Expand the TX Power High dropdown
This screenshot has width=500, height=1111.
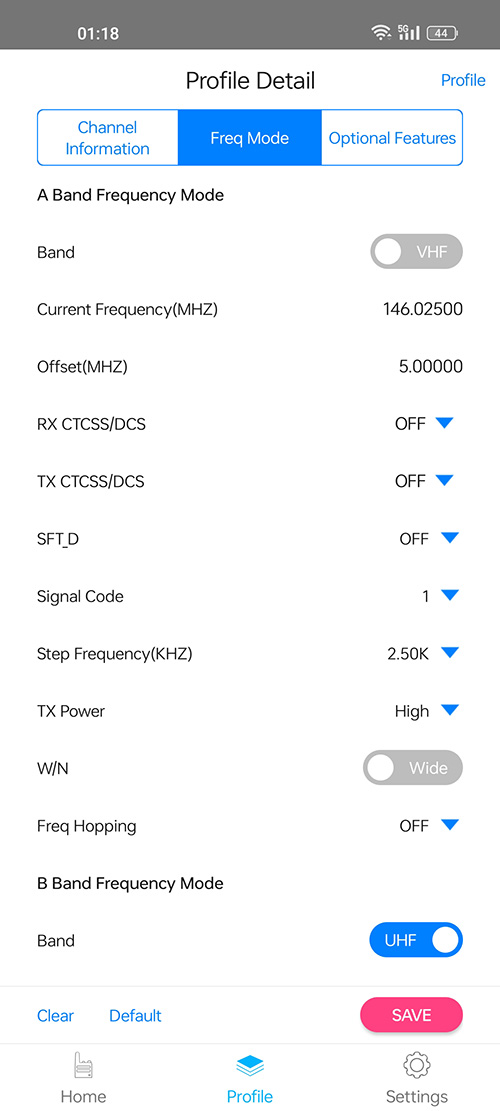point(450,711)
